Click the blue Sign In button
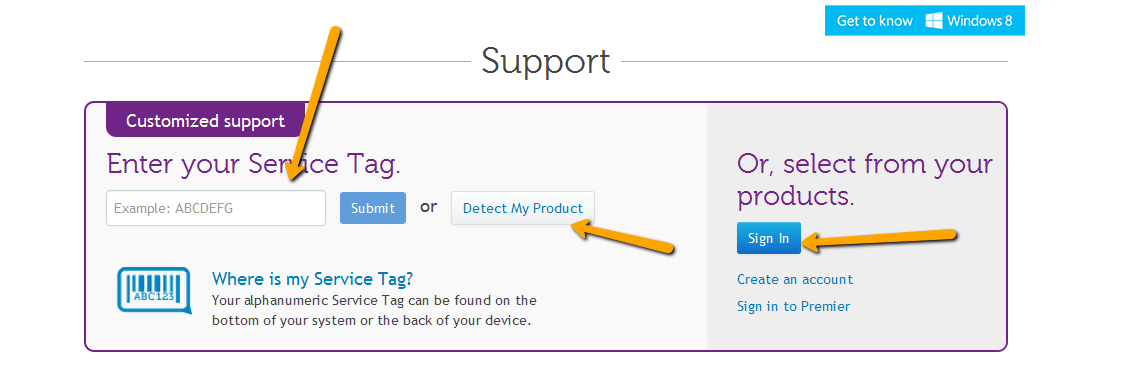The height and width of the screenshot is (375, 1135). point(769,238)
